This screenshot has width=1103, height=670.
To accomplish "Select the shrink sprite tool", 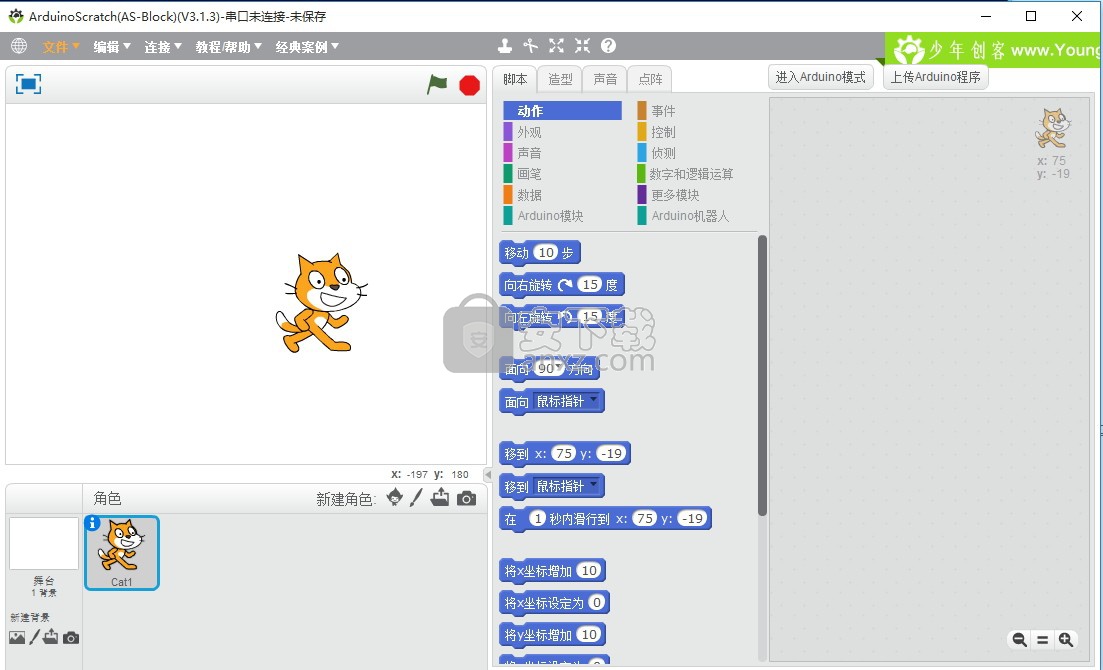I will click(582, 46).
